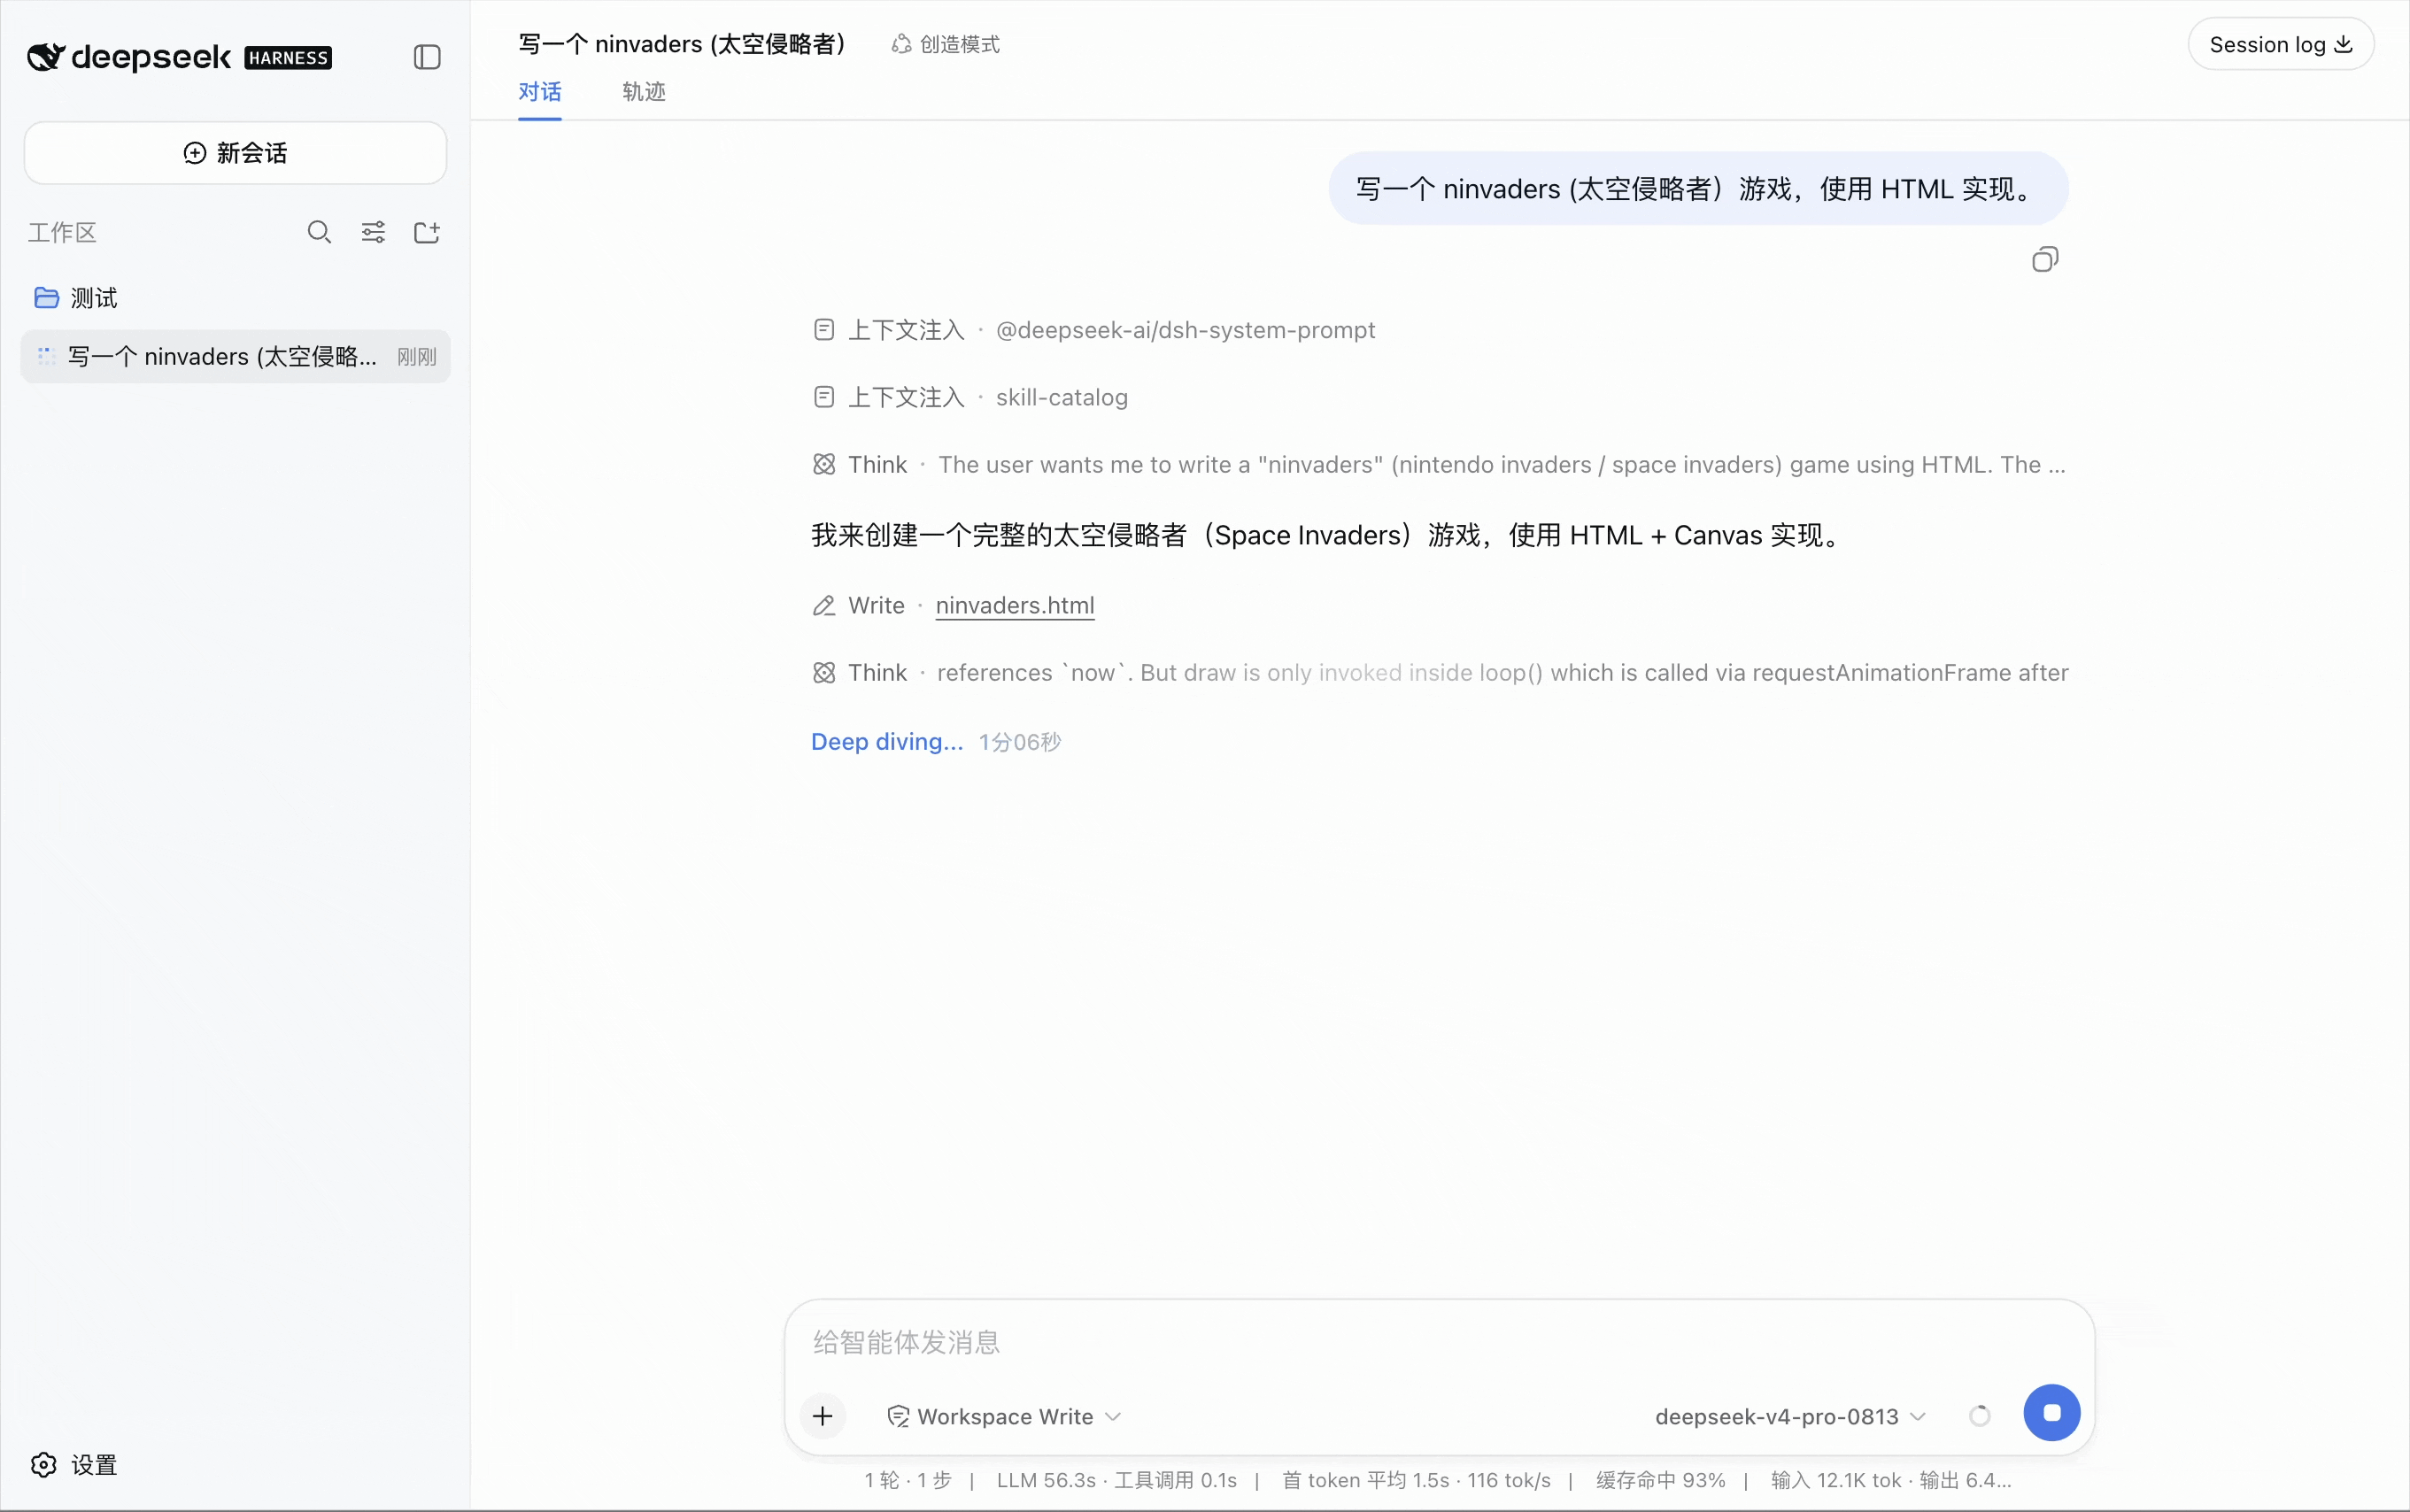Open the 测试 folder icon
Viewport: 2410px width, 1512px height.
pyautogui.click(x=46, y=298)
